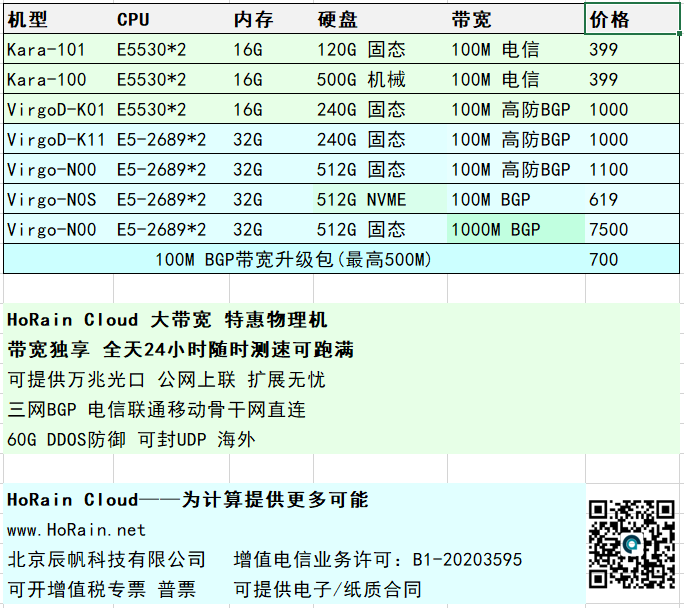Click E5530*2 in the VirgoD-K01 row
The image size is (684, 608).
click(x=171, y=109)
